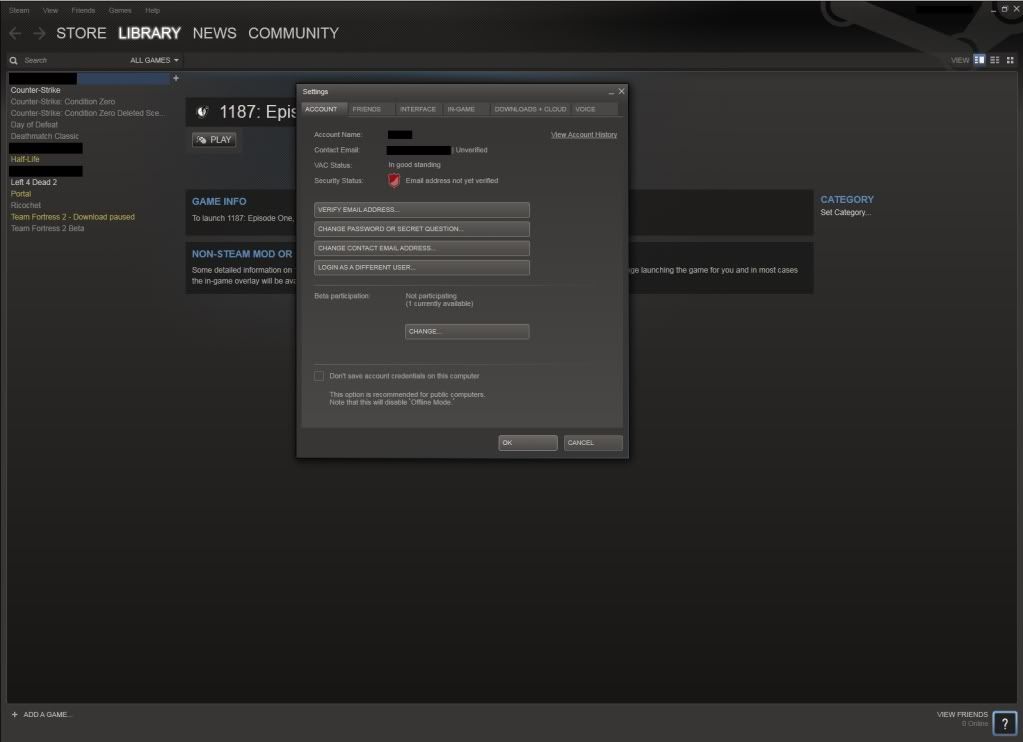1023x742 pixels.
Task: Select Team Fortress 2 - Download paused
Action: [72, 217]
